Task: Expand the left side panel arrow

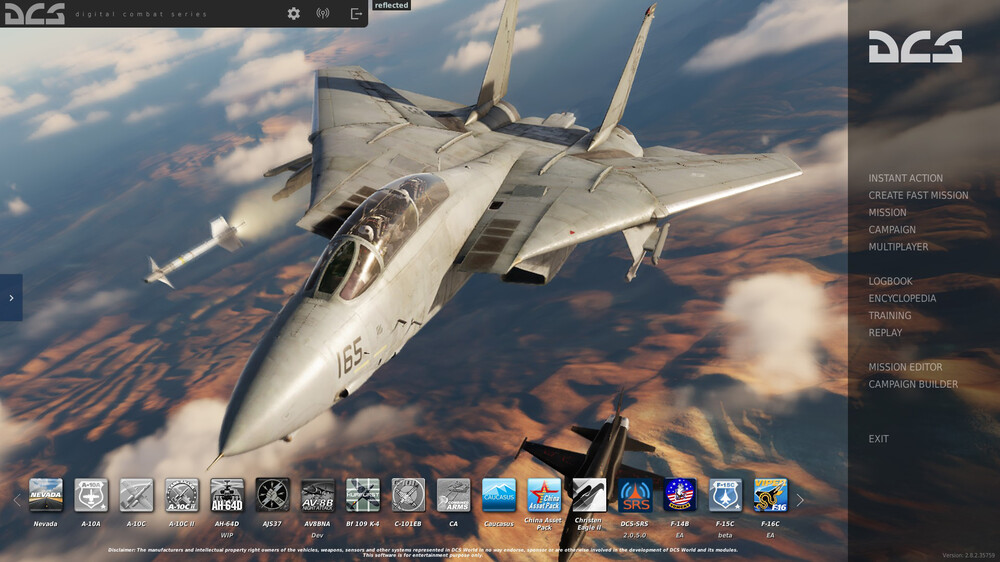Action: [11, 297]
